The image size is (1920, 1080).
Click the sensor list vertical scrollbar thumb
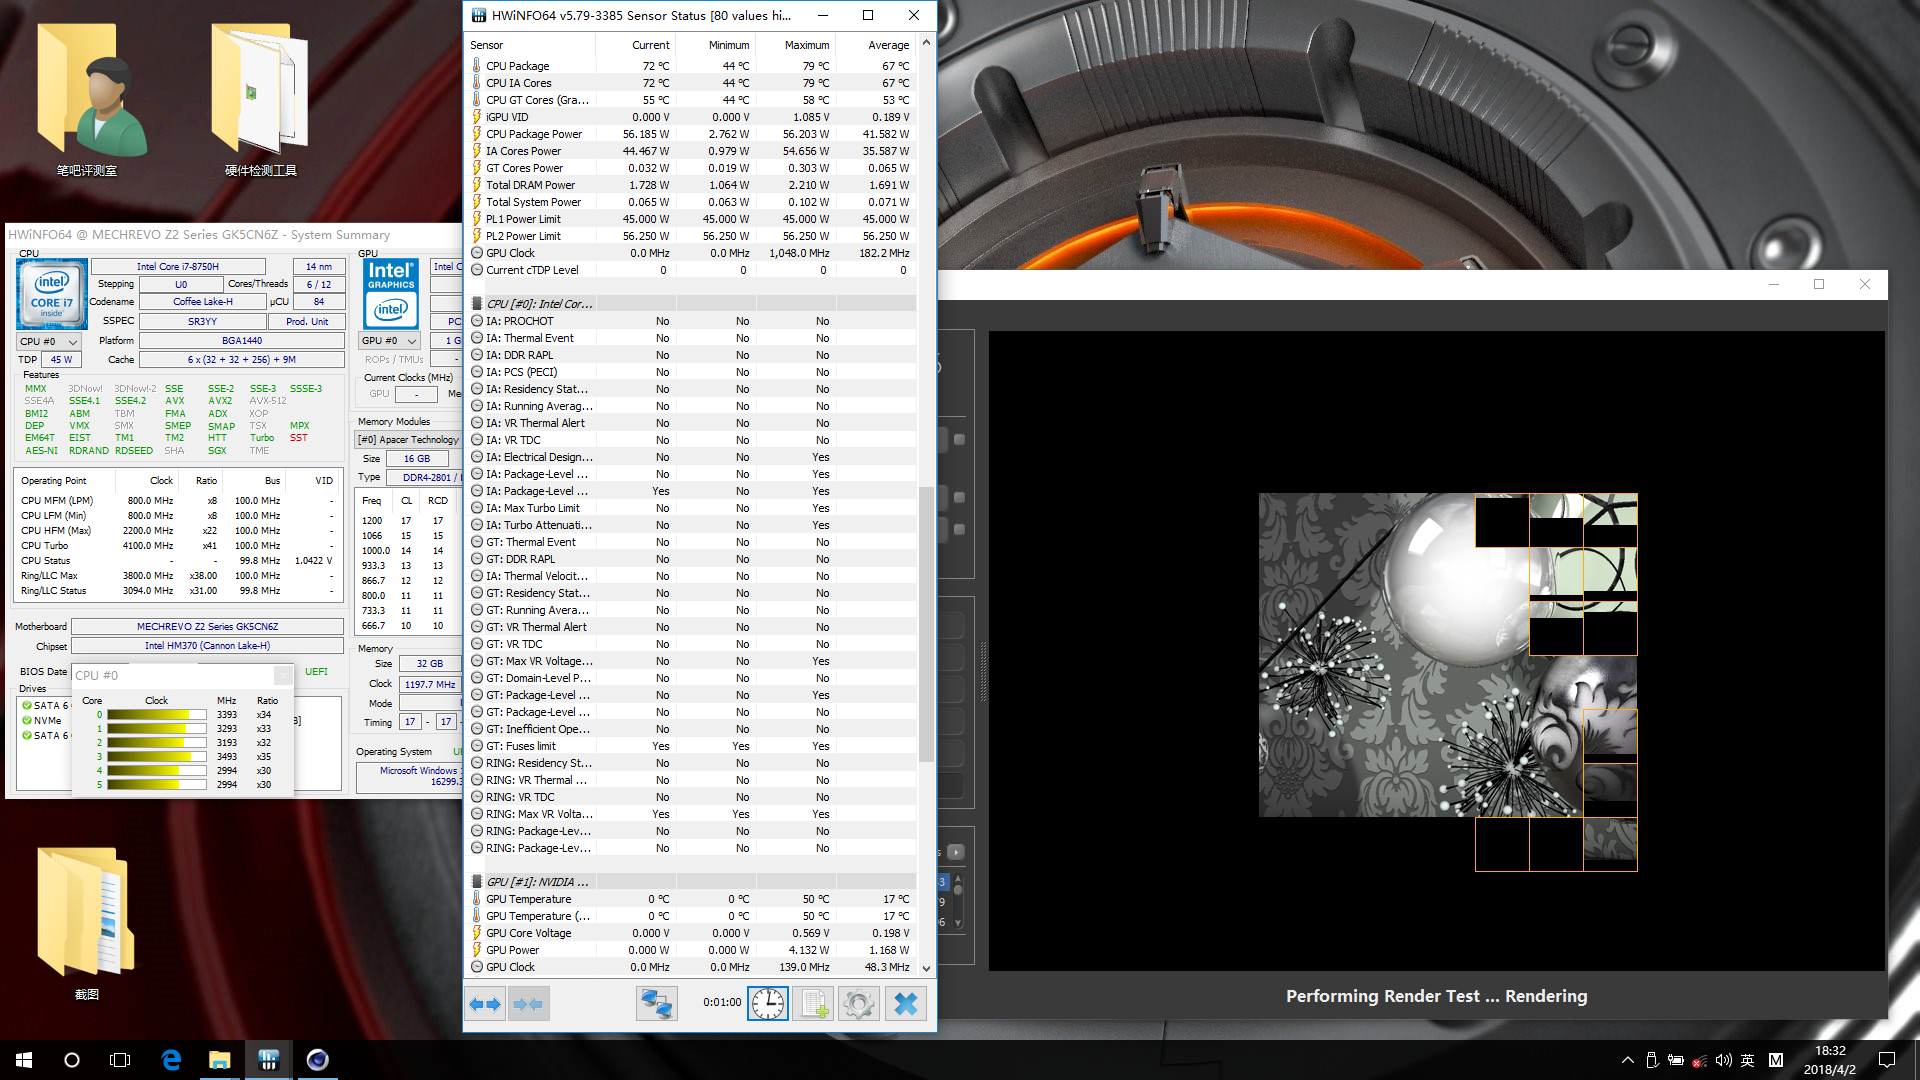click(x=926, y=624)
